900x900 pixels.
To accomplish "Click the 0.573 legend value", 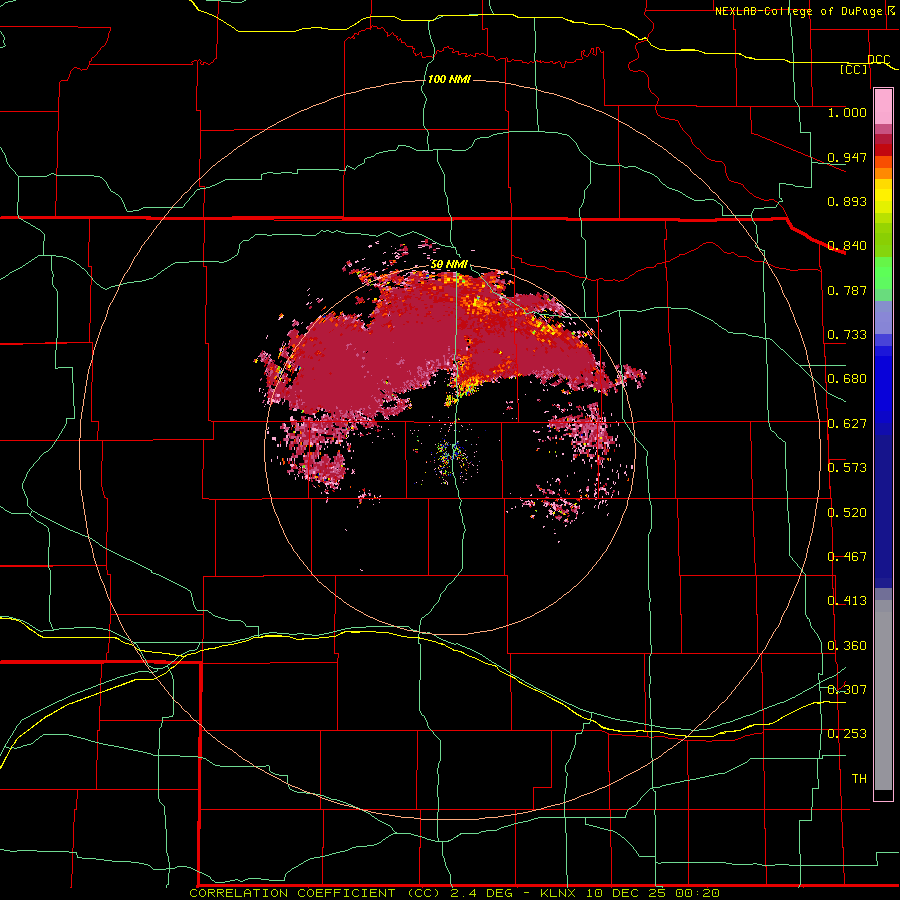I will [x=847, y=468].
